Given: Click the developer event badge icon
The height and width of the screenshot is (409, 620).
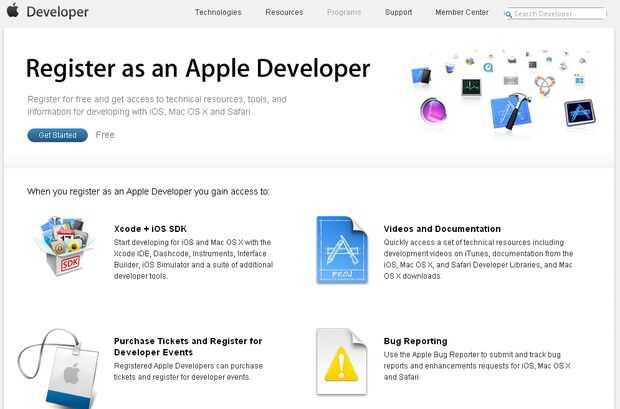Looking at the screenshot, I should click(59, 369).
